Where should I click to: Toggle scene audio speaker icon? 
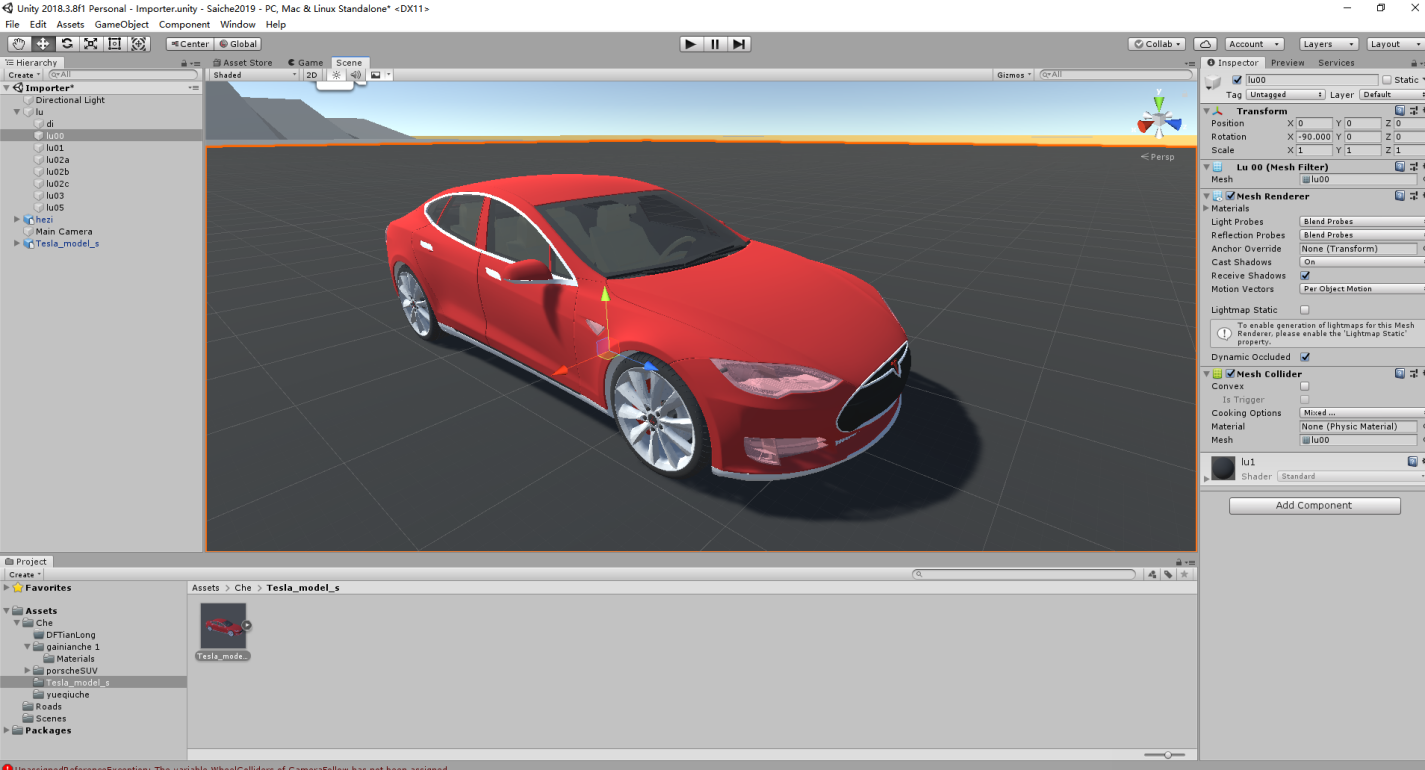(x=355, y=75)
